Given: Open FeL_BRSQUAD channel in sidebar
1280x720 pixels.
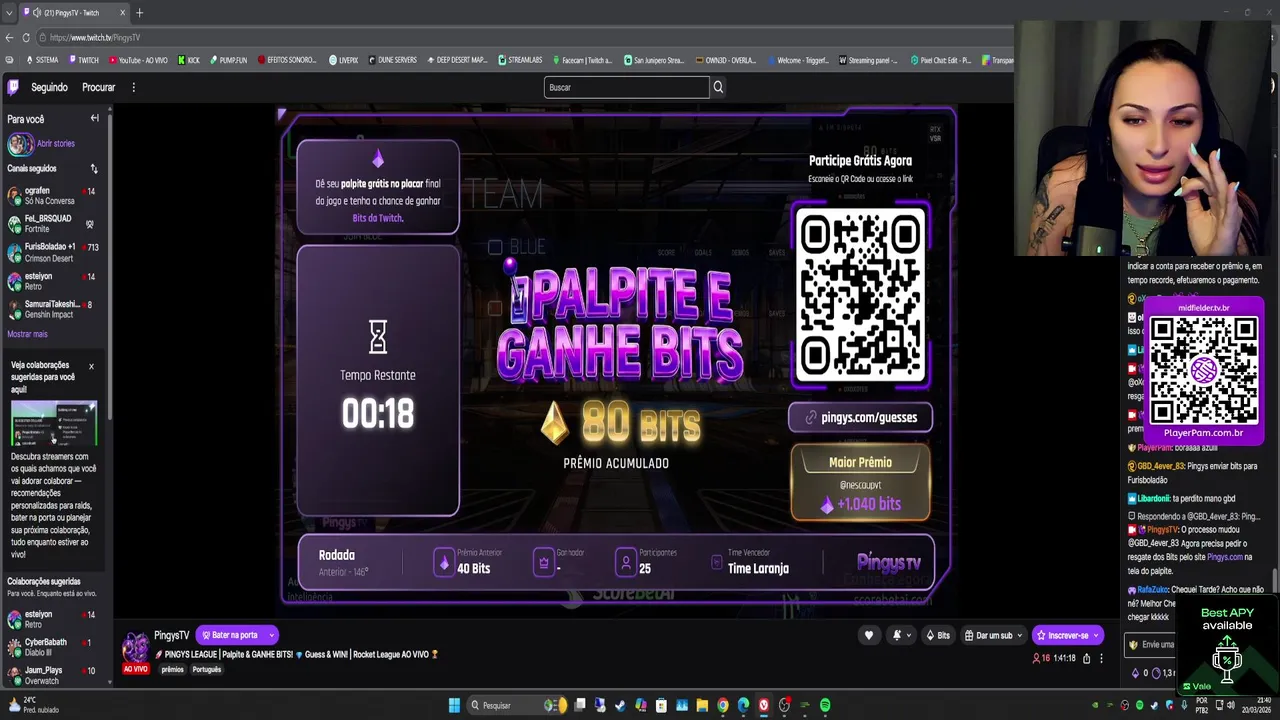Looking at the screenshot, I should pos(53,224).
